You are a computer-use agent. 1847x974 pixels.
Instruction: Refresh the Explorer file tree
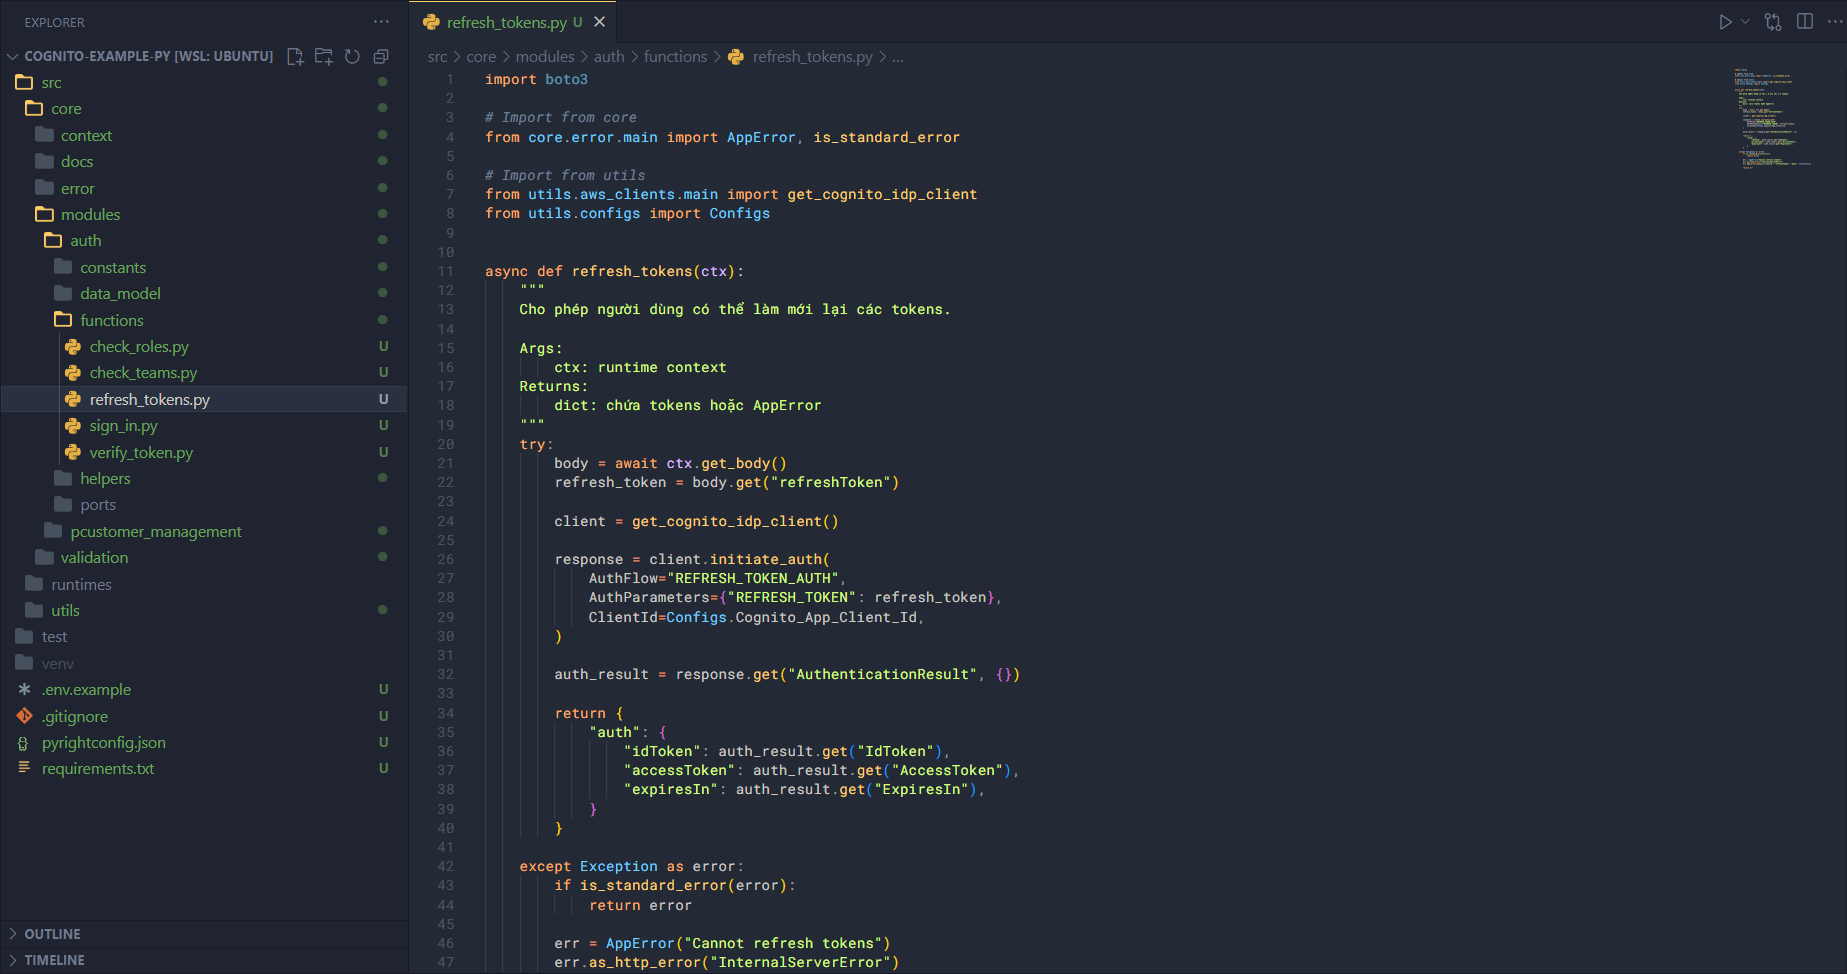352,57
